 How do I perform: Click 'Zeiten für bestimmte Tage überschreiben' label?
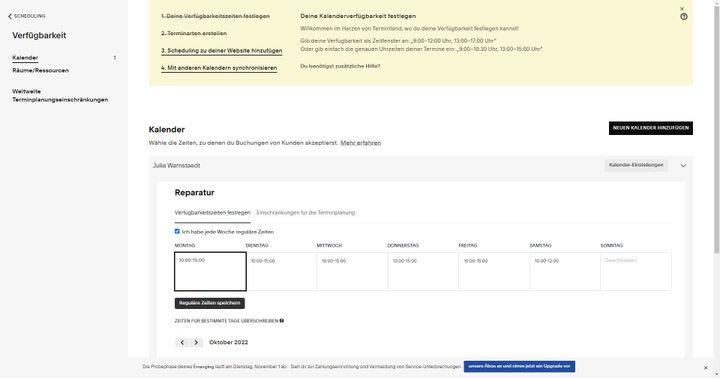(226, 321)
